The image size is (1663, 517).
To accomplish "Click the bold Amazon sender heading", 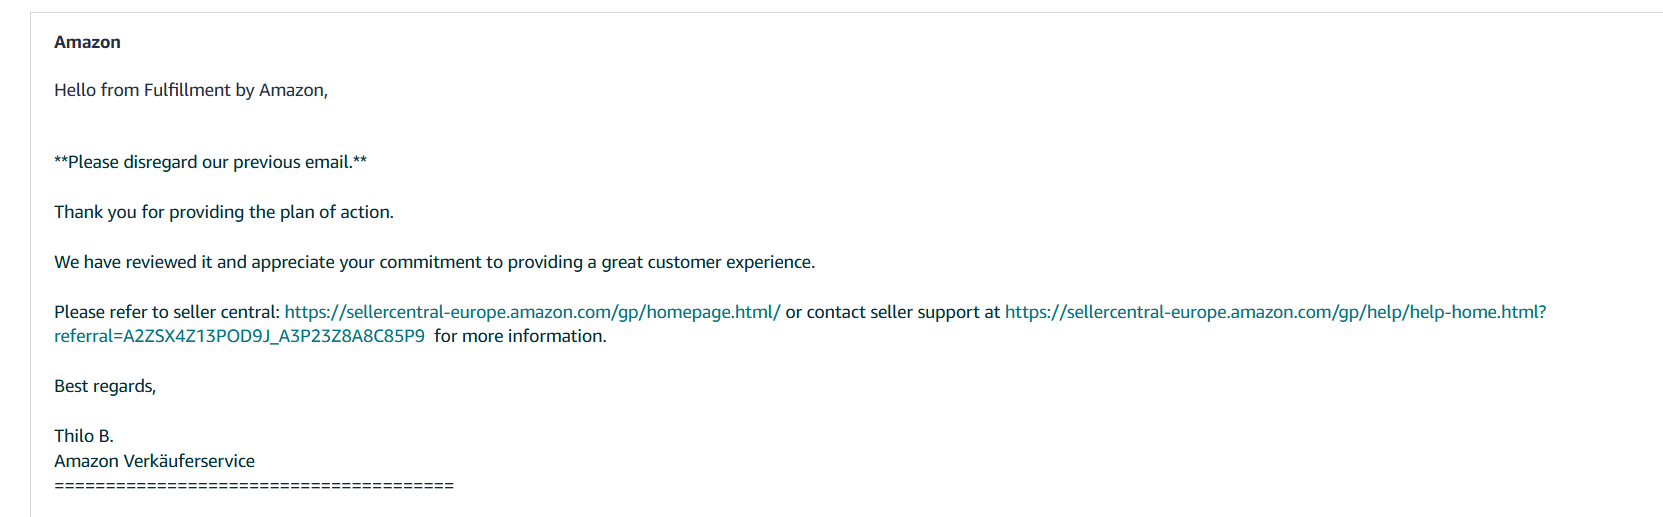I will pos(87,42).
